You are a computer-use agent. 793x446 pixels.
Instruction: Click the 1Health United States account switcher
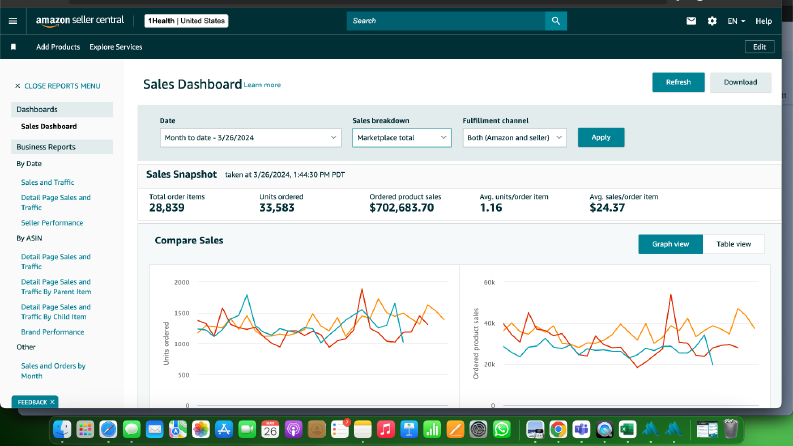point(186,21)
